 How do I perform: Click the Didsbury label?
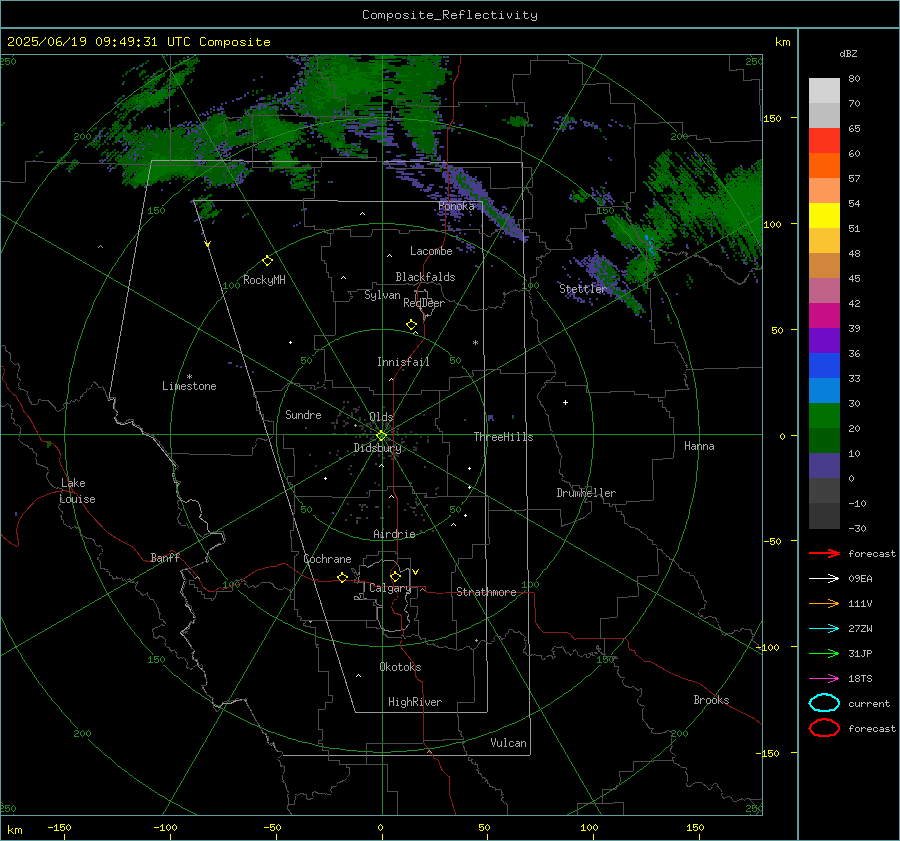click(377, 448)
